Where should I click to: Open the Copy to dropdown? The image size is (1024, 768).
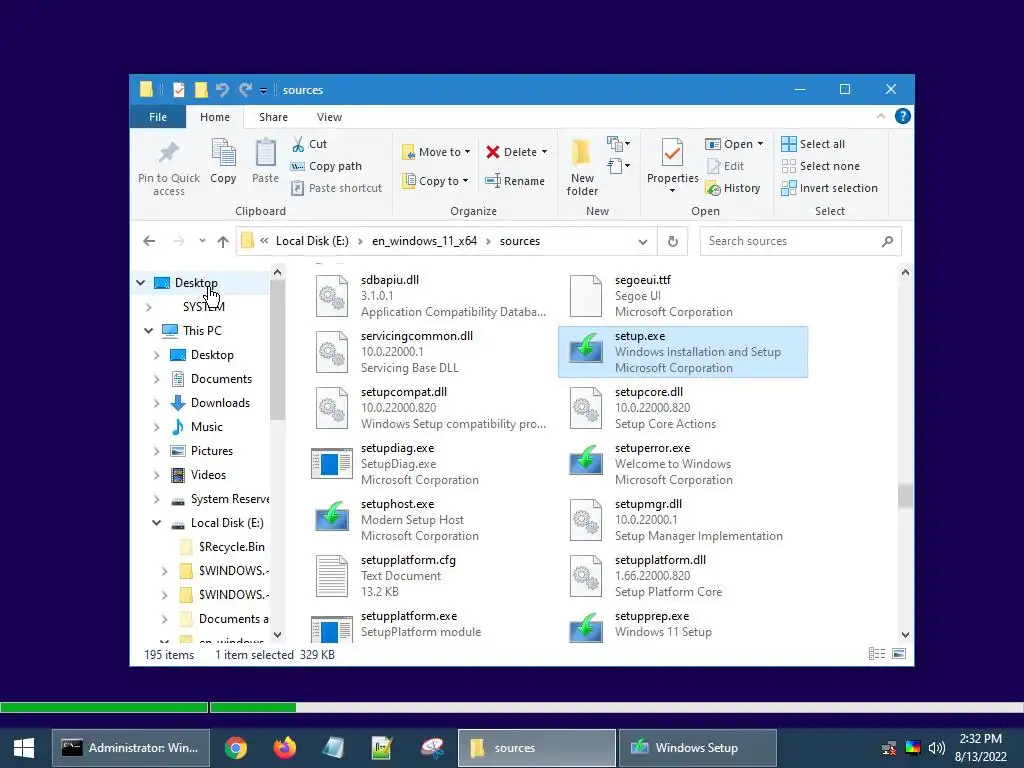[435, 181]
